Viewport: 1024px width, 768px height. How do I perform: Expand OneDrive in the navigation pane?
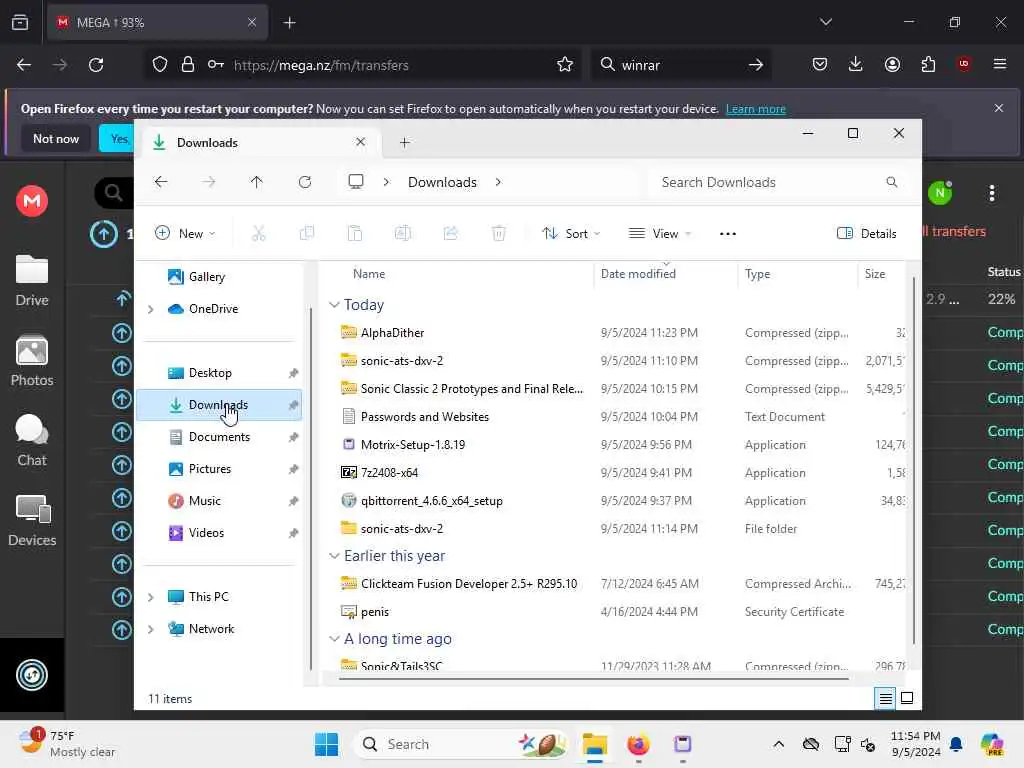pyautogui.click(x=151, y=309)
